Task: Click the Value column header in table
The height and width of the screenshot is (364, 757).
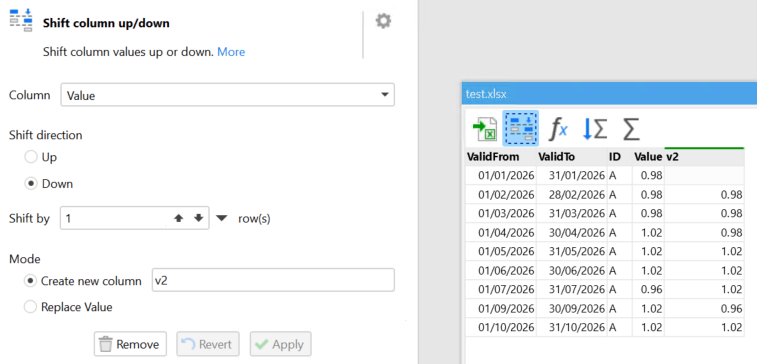Action: pos(648,157)
